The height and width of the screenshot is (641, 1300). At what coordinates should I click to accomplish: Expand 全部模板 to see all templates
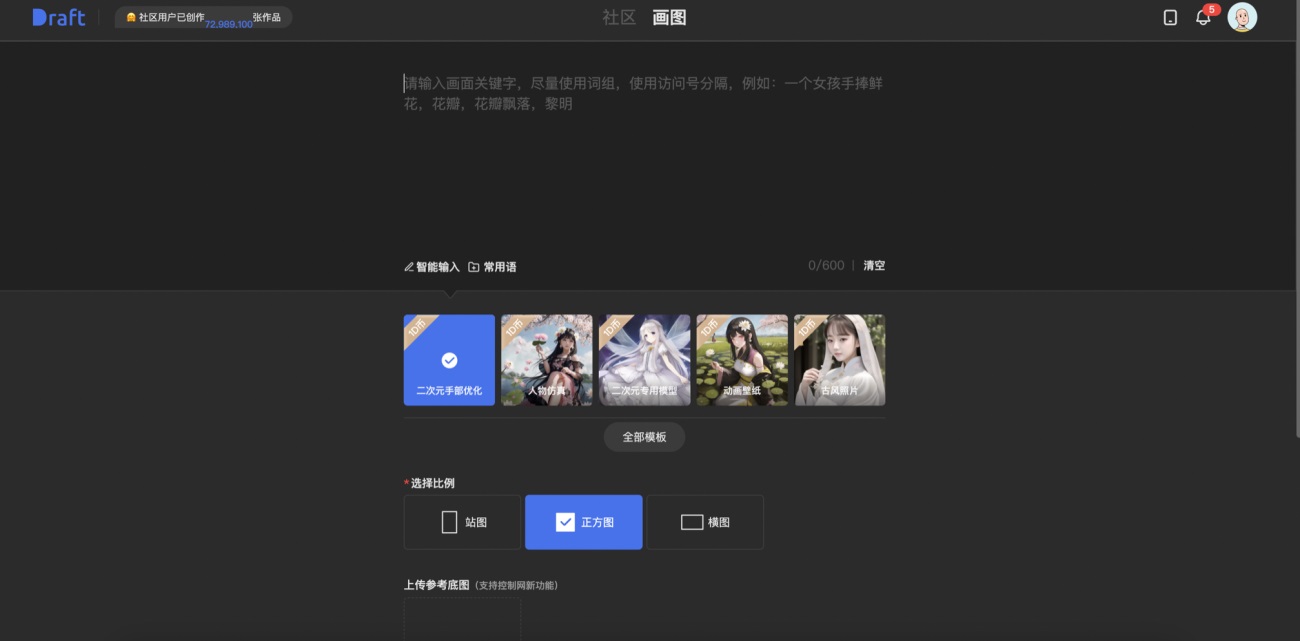point(644,437)
